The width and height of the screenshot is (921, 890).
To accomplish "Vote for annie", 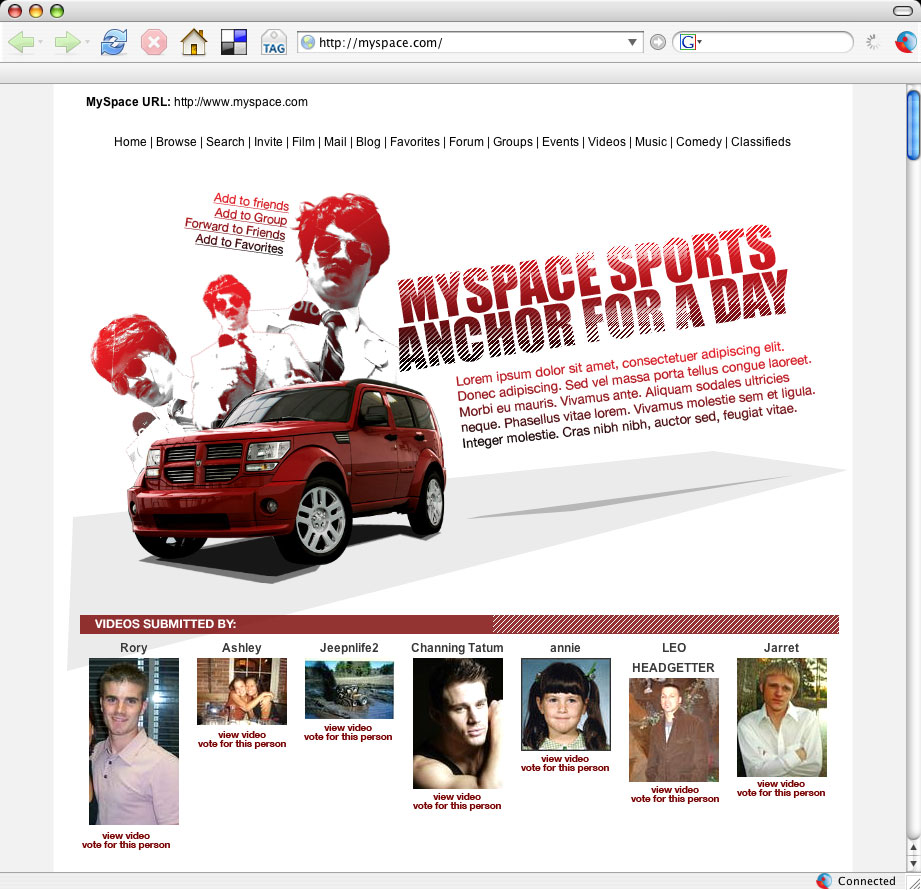I will (565, 768).
